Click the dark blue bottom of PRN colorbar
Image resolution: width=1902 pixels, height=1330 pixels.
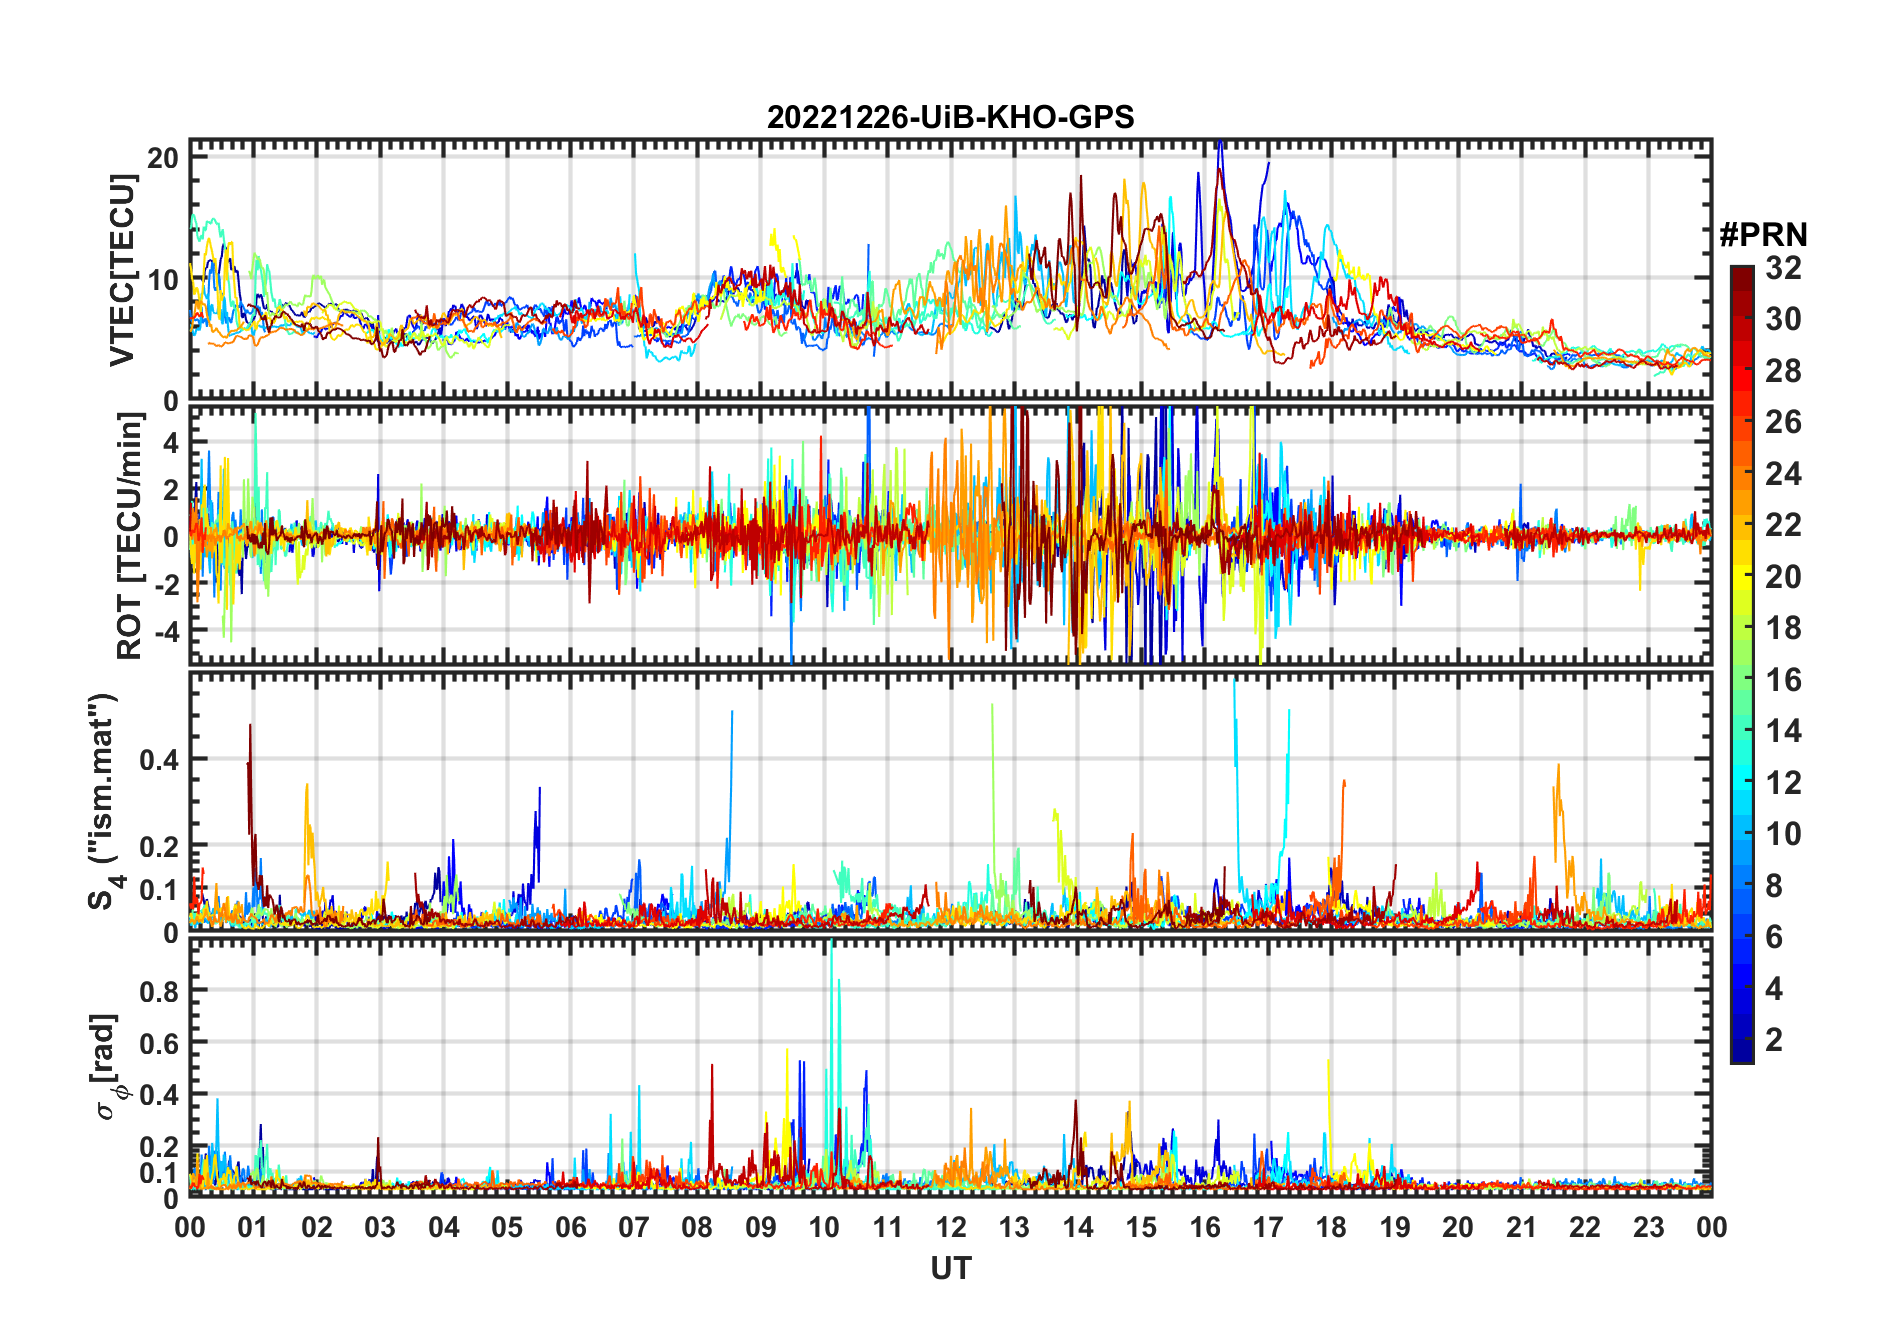click(1742, 1052)
